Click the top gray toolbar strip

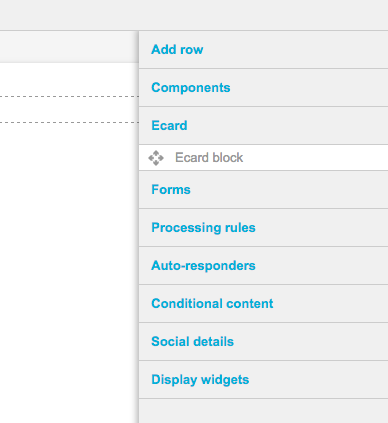click(194, 15)
